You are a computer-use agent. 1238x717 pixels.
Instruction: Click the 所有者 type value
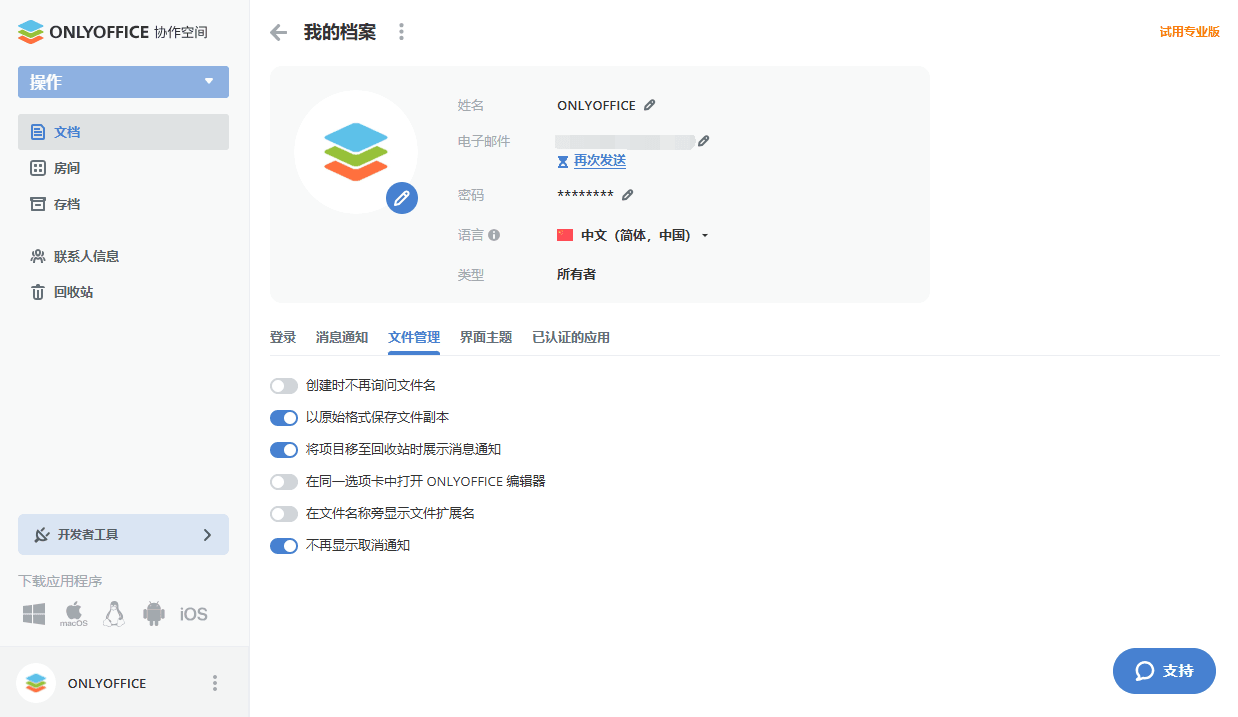pos(576,274)
